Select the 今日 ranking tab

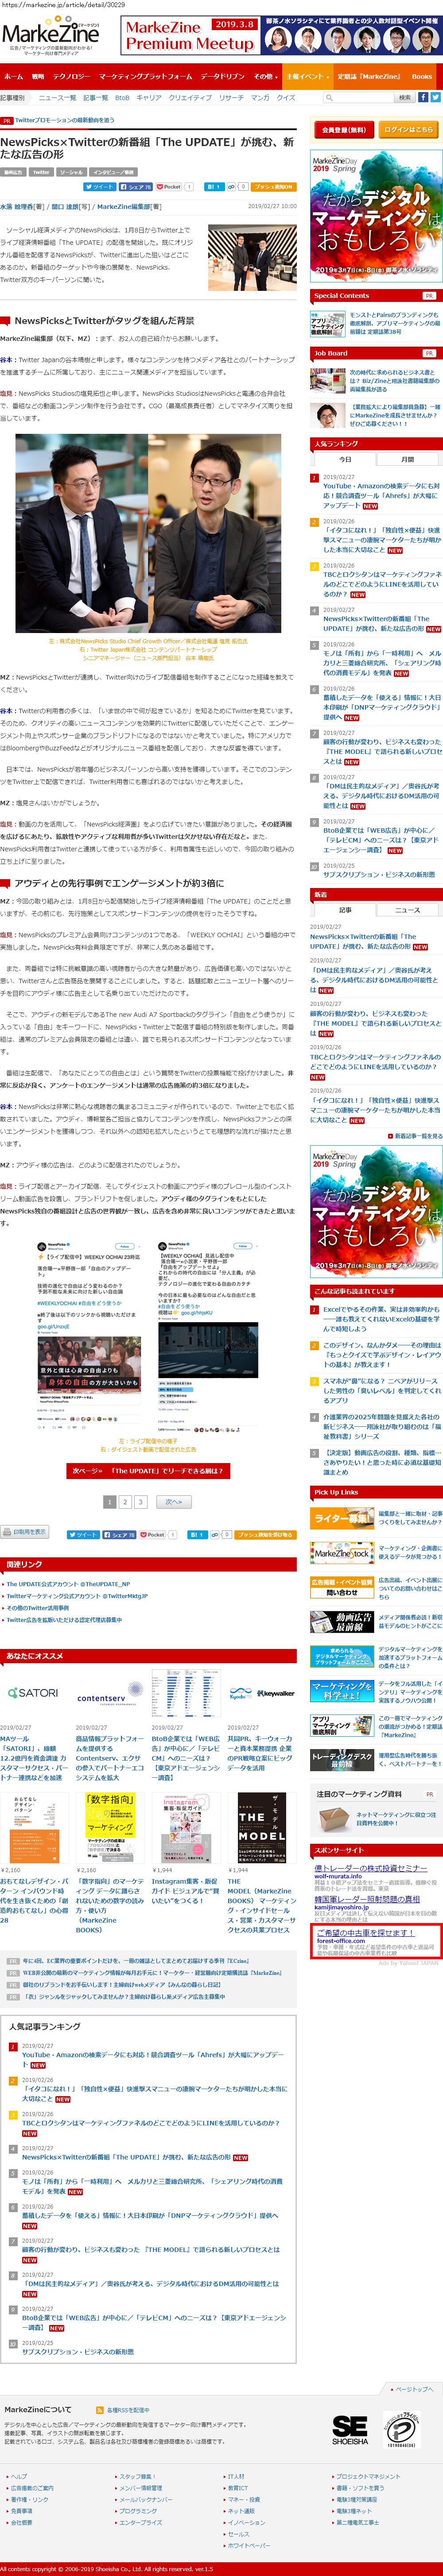click(x=345, y=459)
